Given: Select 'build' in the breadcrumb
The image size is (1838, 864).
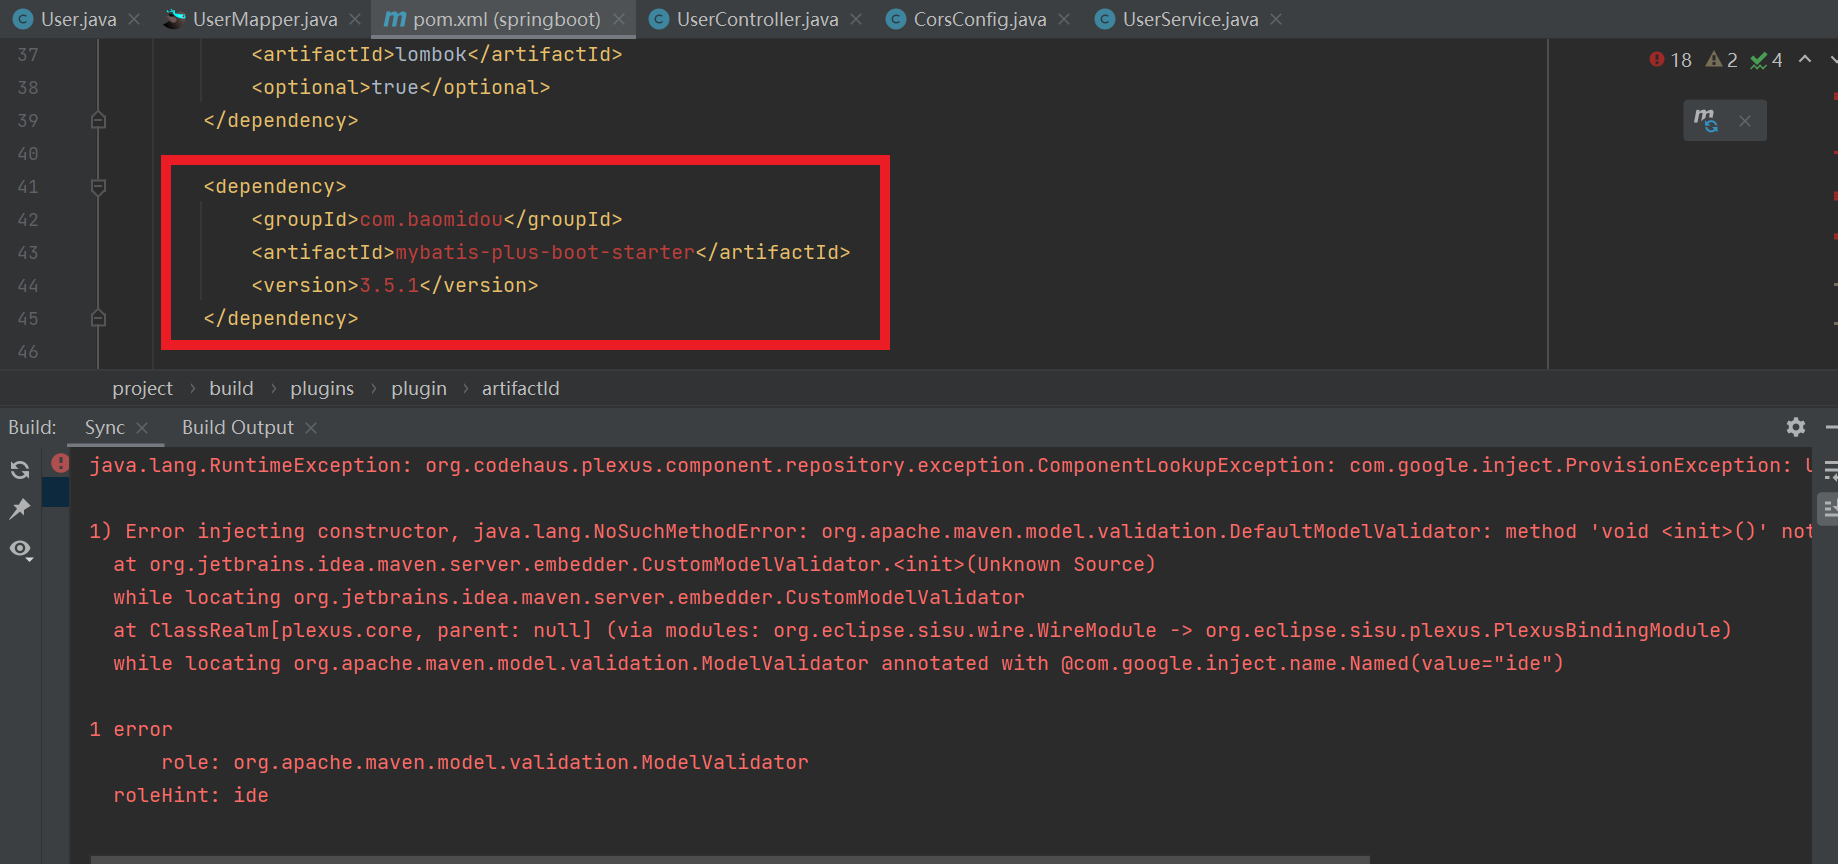Looking at the screenshot, I should pyautogui.click(x=231, y=388).
